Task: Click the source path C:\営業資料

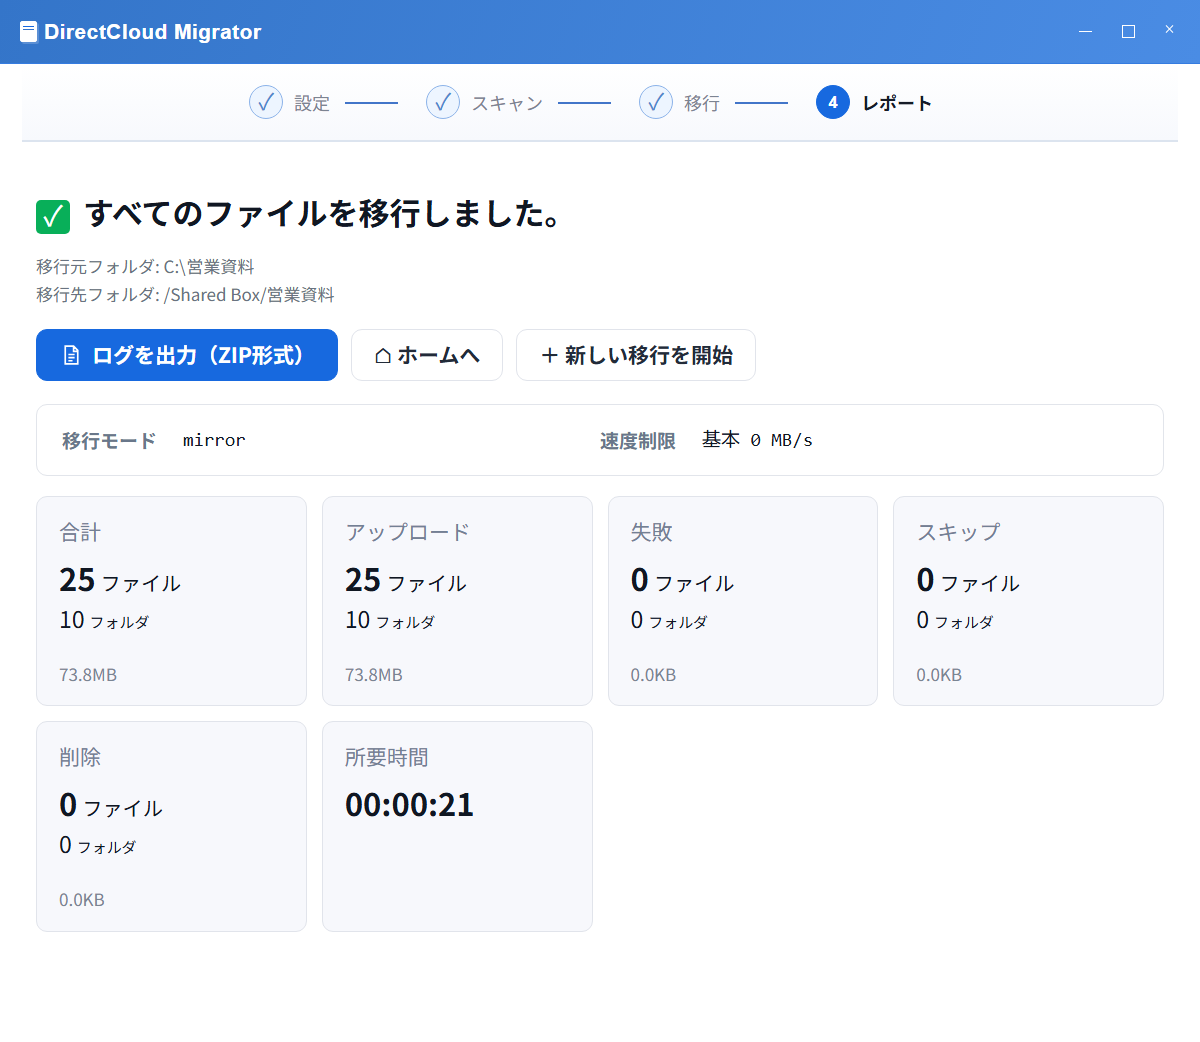Action: [x=209, y=267]
